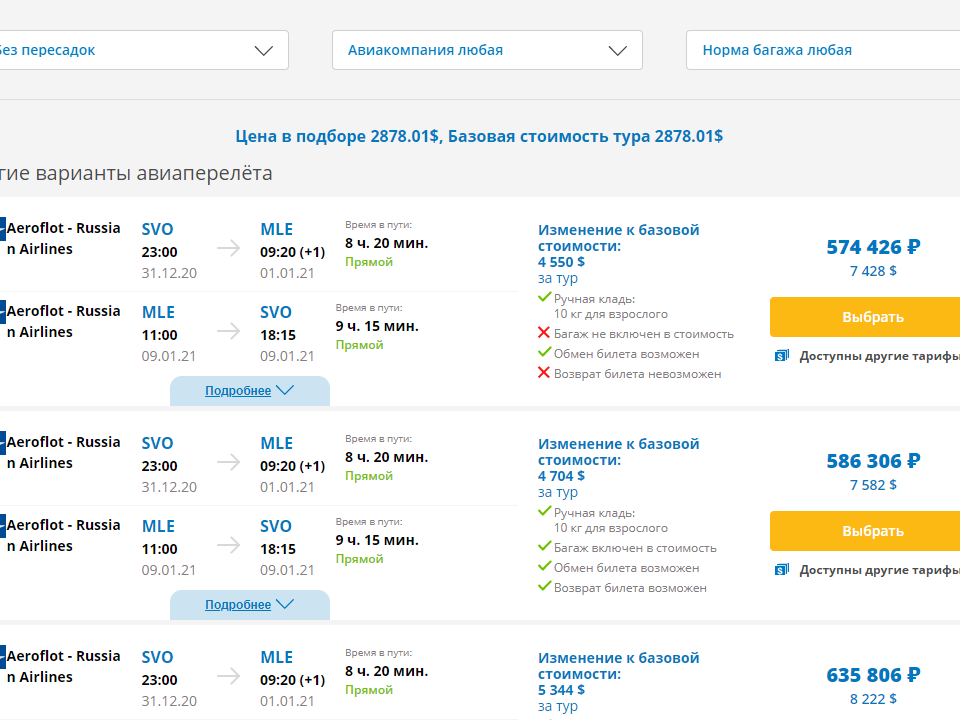This screenshot has width=960, height=720.
Task: Click the price '586 306 ₽'
Action: click(x=873, y=461)
